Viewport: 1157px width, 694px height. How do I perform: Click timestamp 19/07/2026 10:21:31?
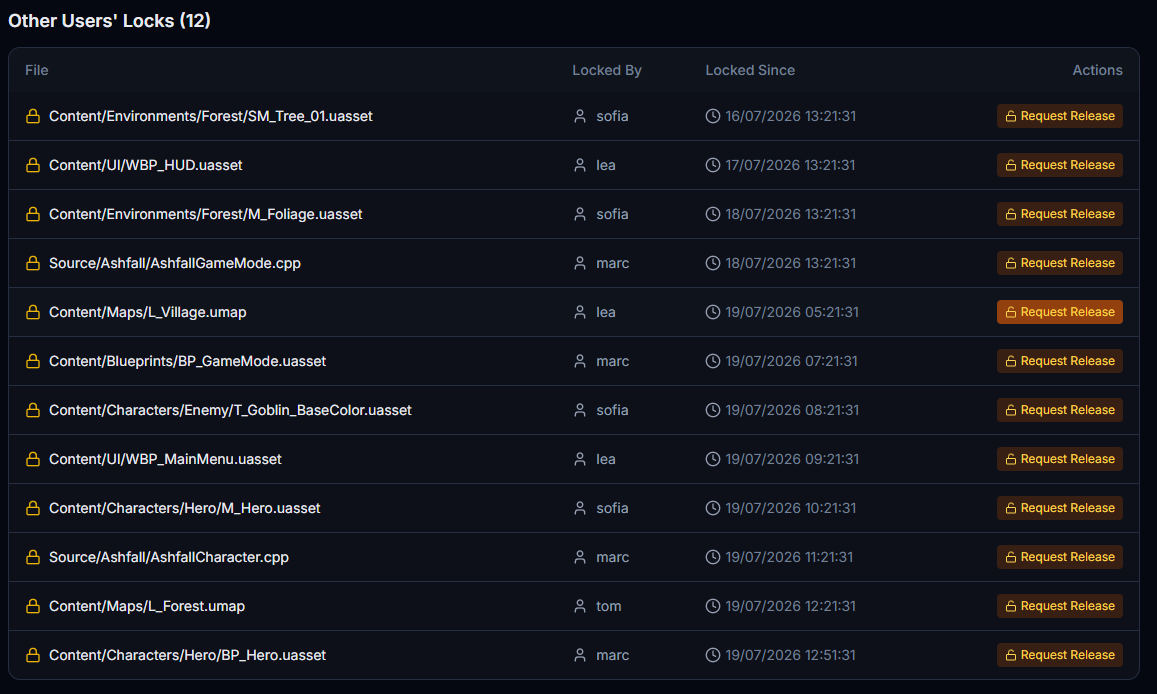tap(791, 508)
